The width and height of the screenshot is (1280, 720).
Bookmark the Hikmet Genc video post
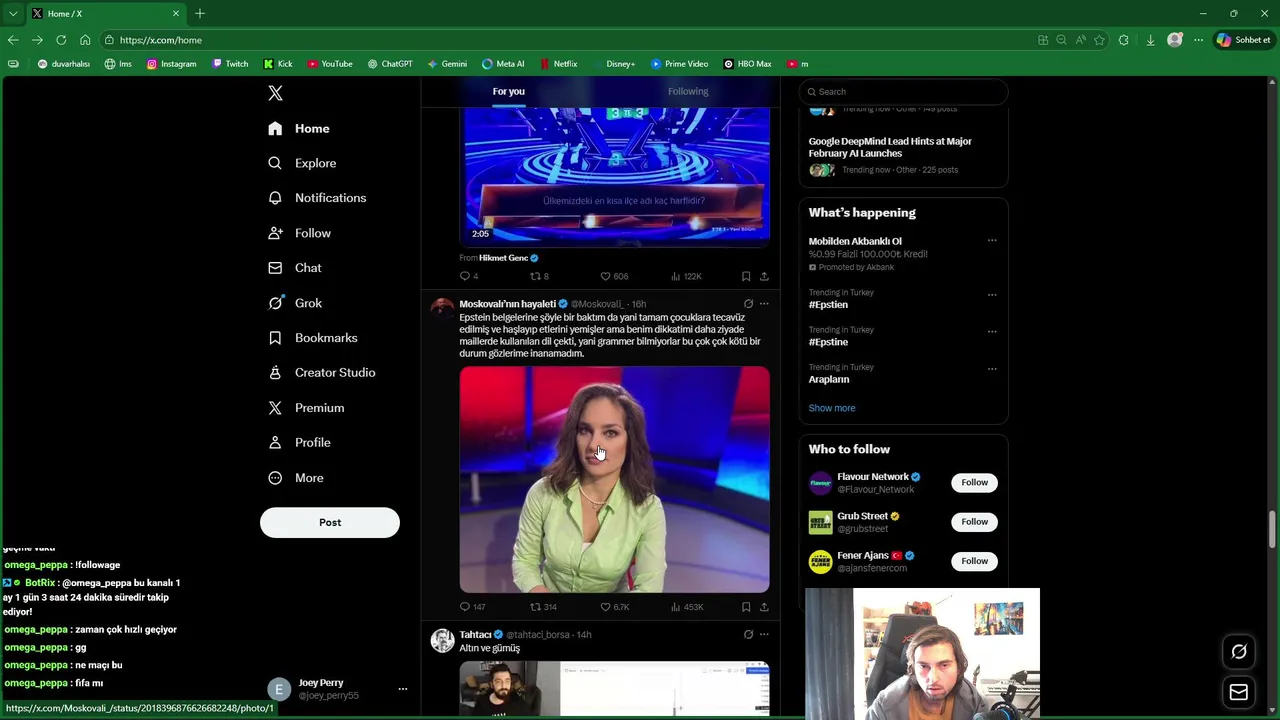(746, 276)
